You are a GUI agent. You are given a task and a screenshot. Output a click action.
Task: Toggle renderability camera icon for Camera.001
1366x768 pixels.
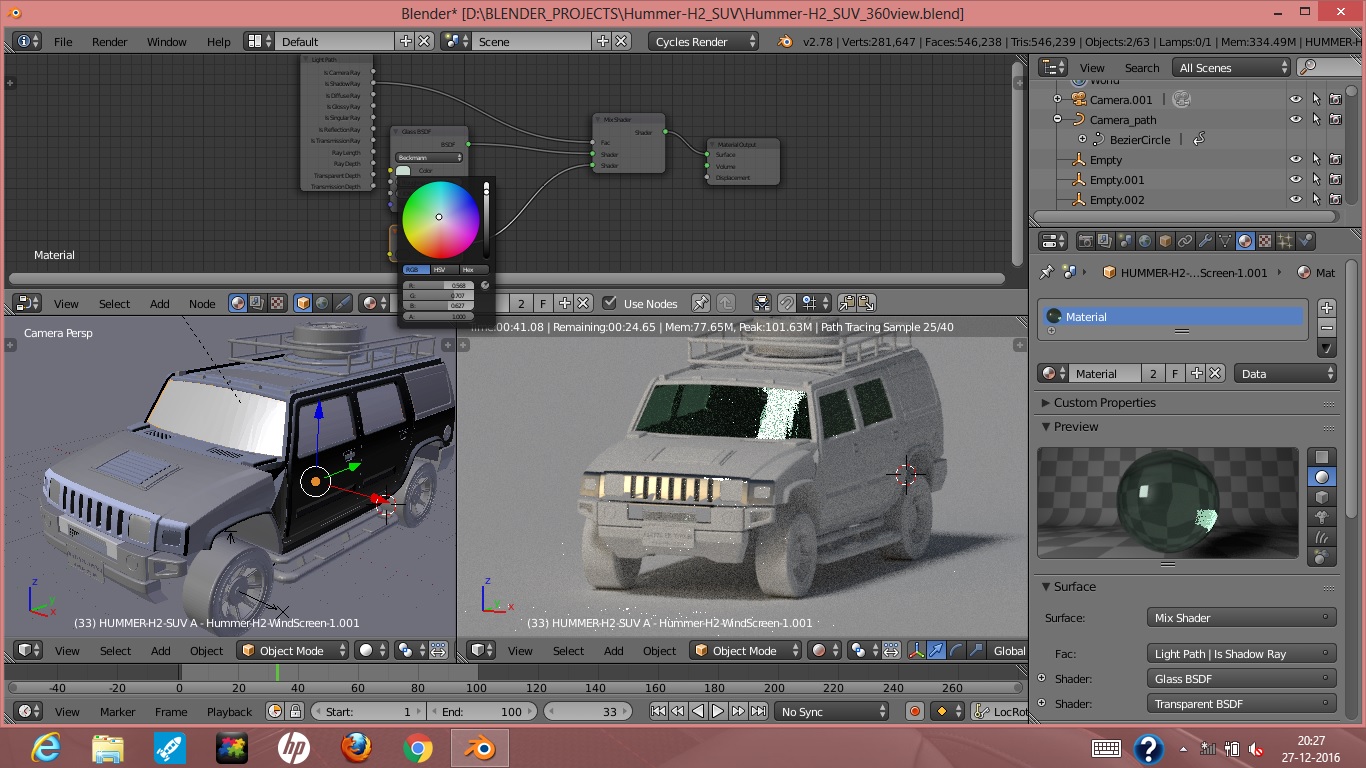(x=1335, y=99)
